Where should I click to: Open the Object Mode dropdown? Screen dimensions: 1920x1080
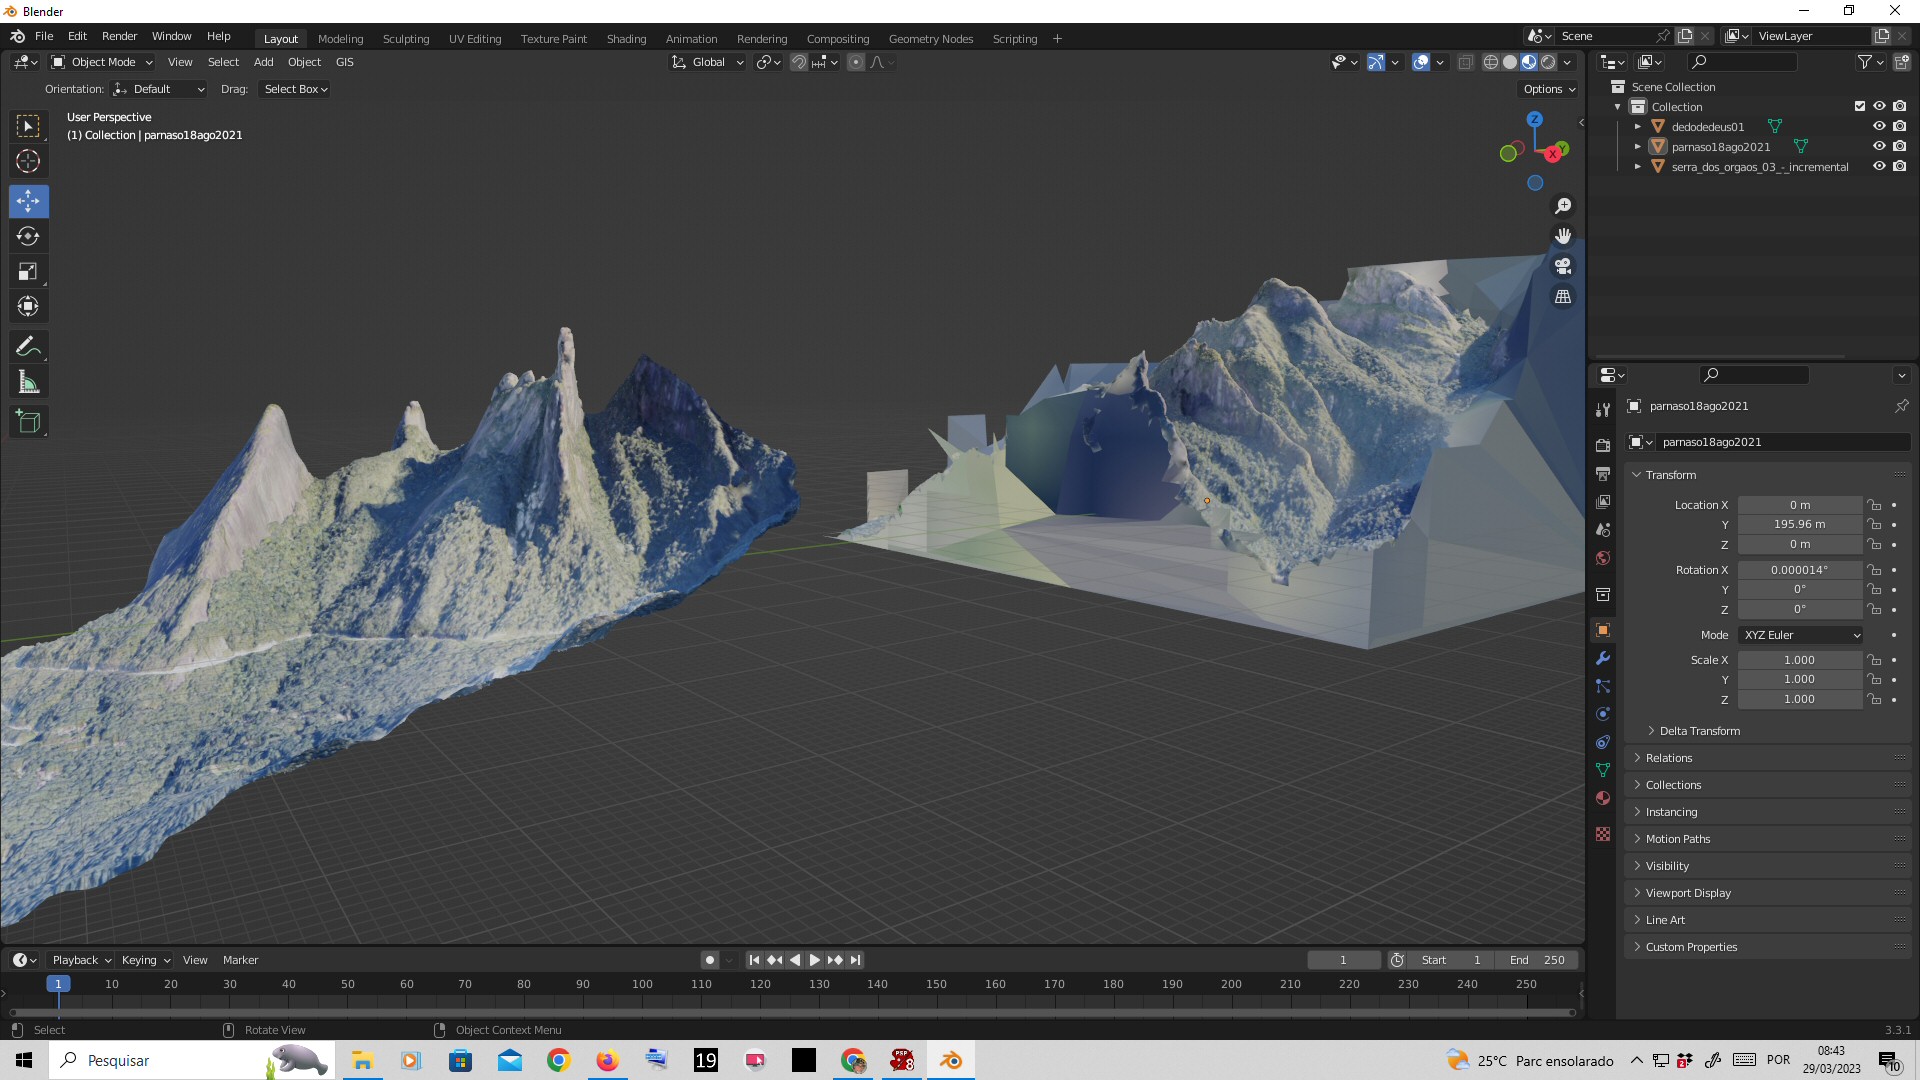click(102, 62)
